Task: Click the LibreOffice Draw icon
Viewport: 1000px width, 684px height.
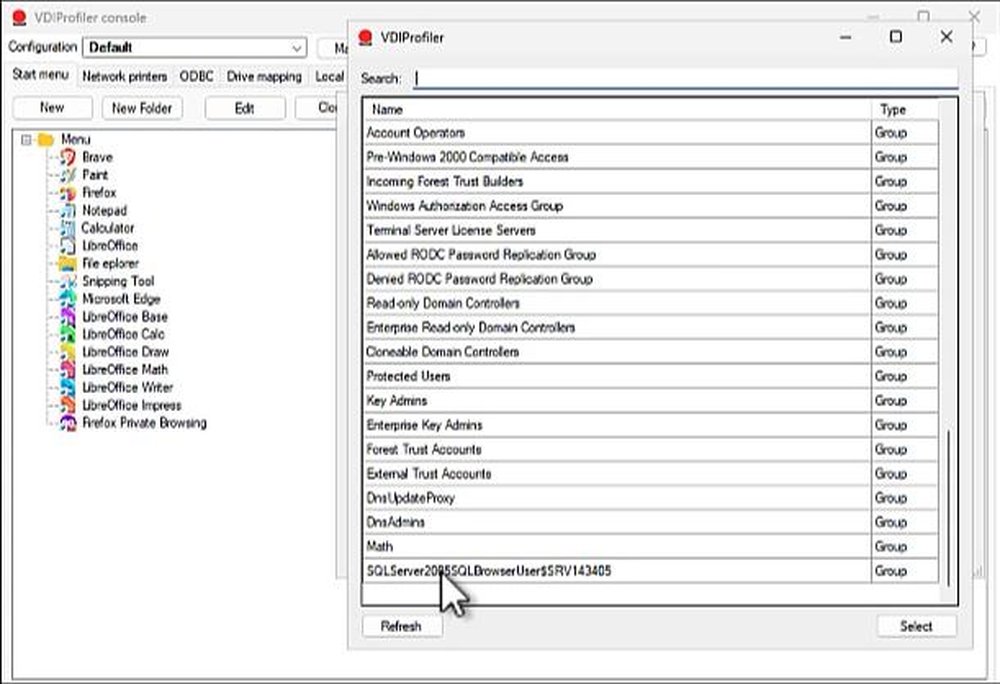Action: (68, 352)
